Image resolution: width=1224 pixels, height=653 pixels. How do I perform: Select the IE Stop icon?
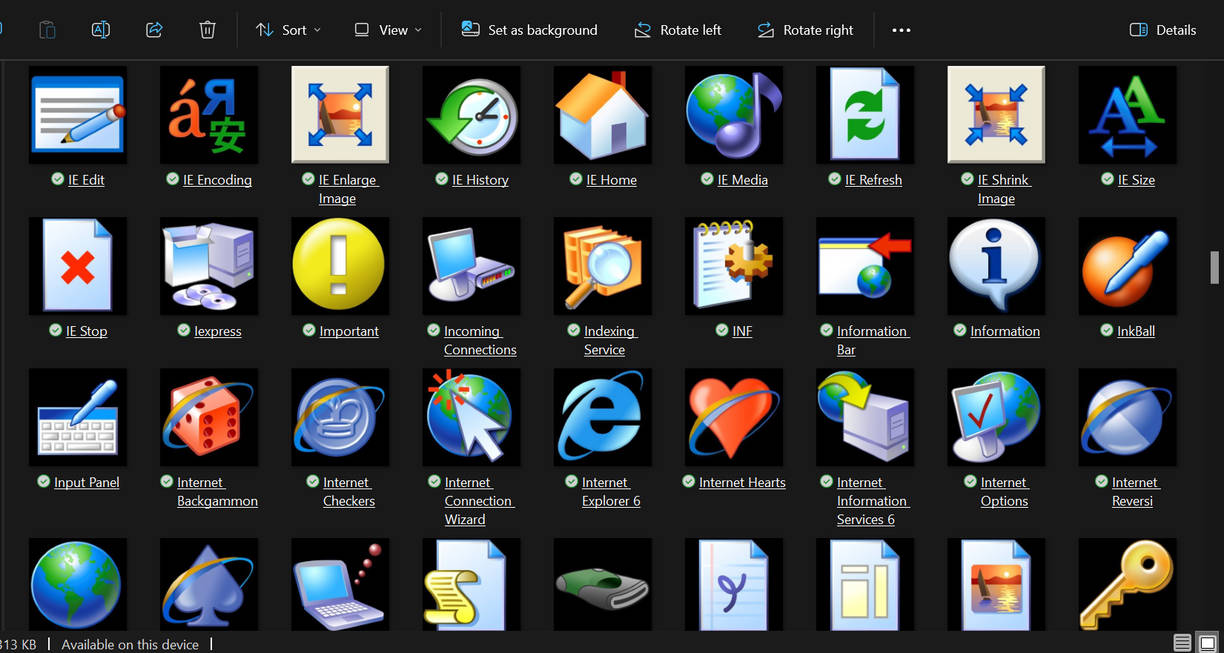[x=77, y=265]
